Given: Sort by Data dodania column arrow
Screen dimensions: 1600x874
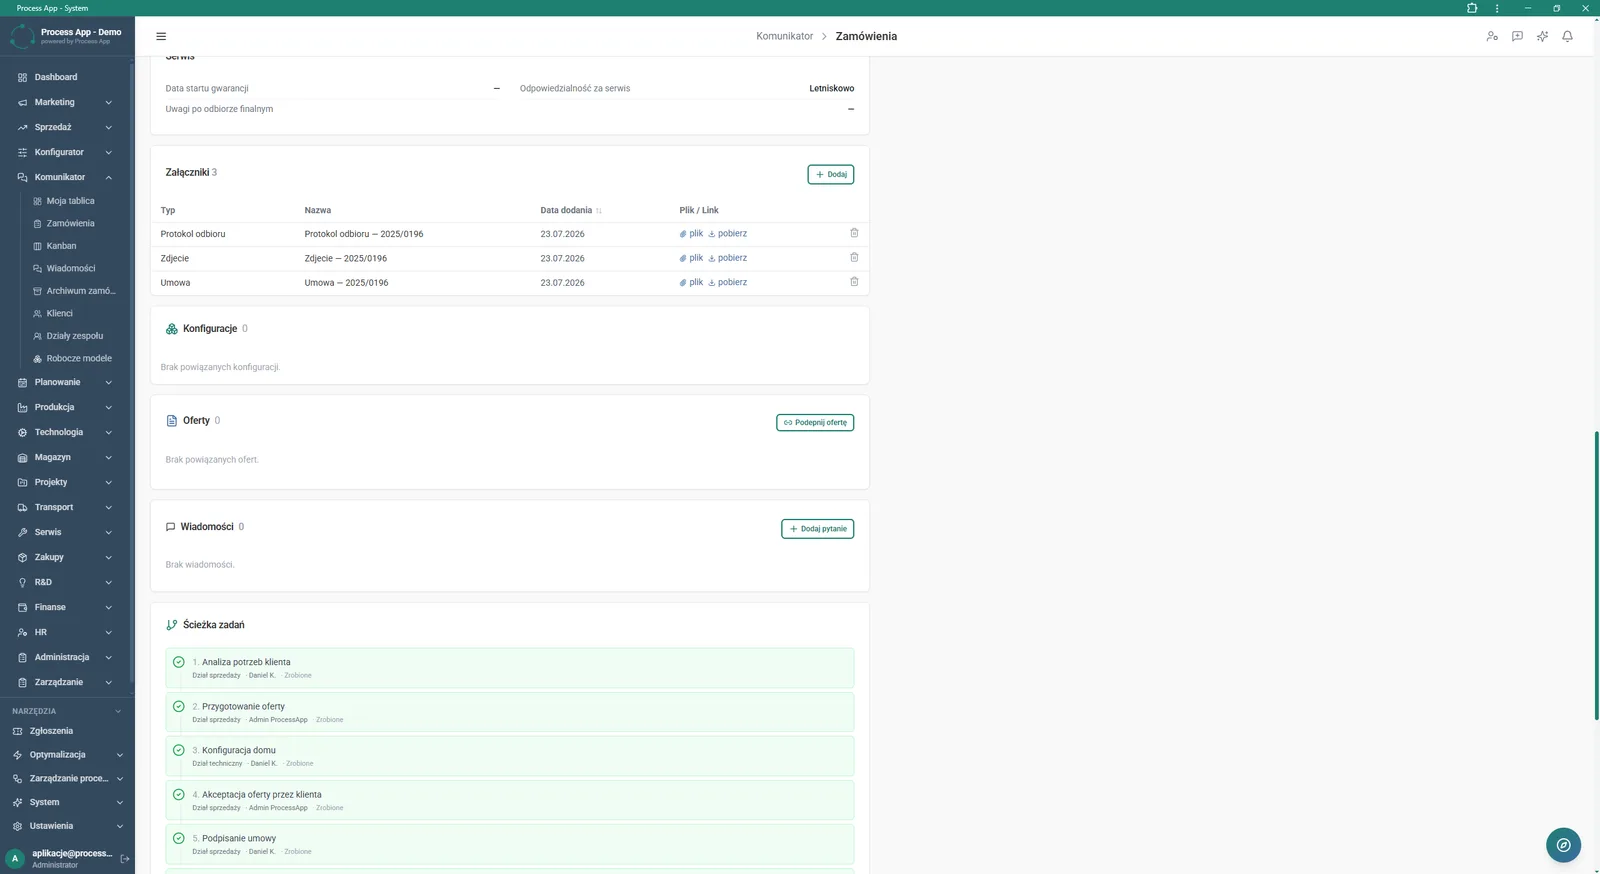Looking at the screenshot, I should click(599, 211).
